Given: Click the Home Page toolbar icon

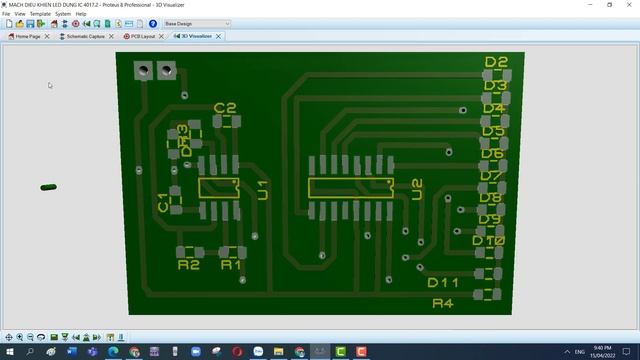Looking at the screenshot, I should click(54, 24).
